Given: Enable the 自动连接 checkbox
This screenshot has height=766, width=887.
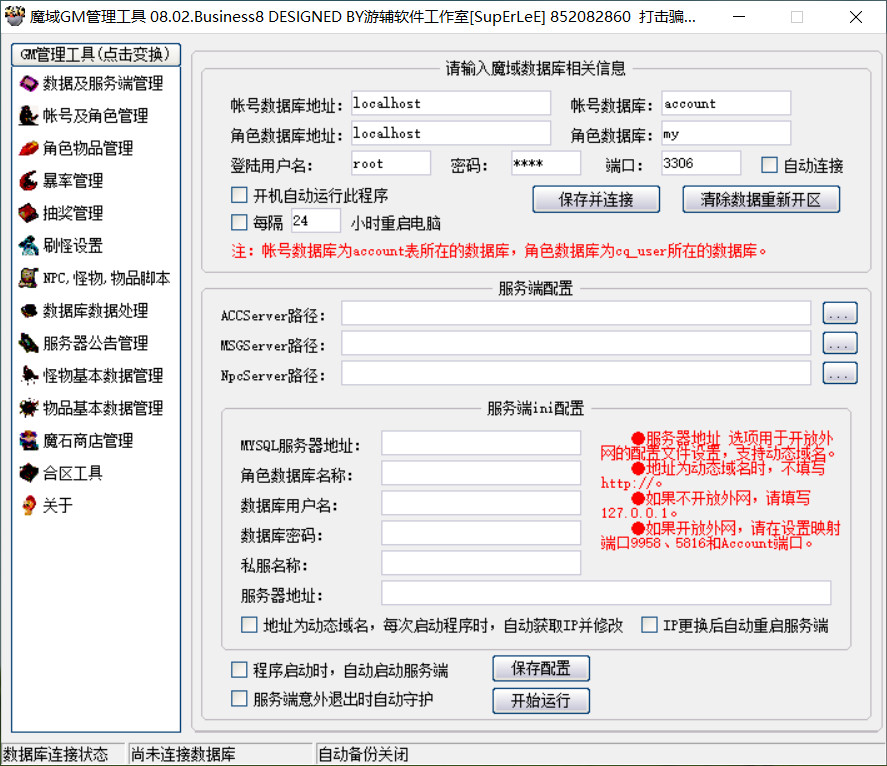Looking at the screenshot, I should point(769,165).
